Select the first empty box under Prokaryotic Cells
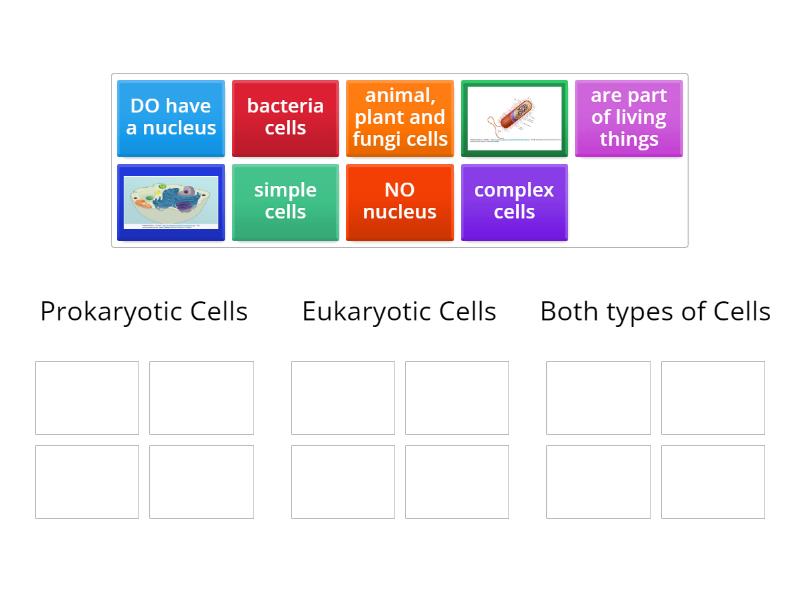 [87, 397]
